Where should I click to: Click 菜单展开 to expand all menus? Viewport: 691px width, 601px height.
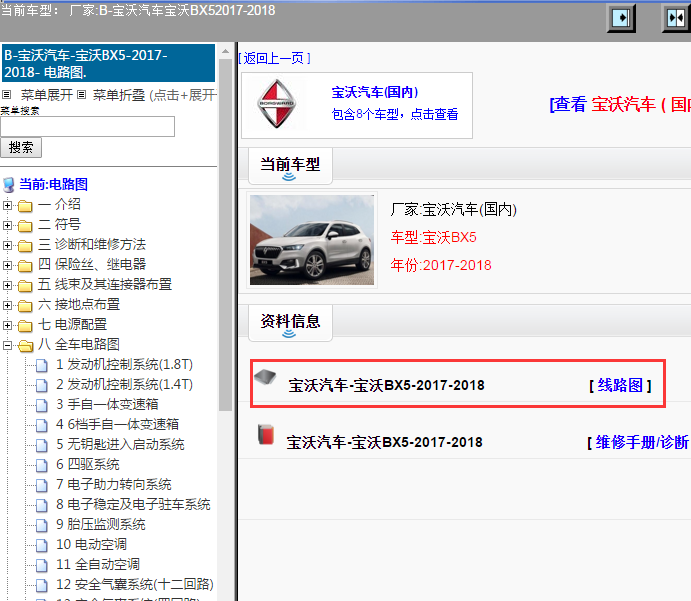click(46, 95)
